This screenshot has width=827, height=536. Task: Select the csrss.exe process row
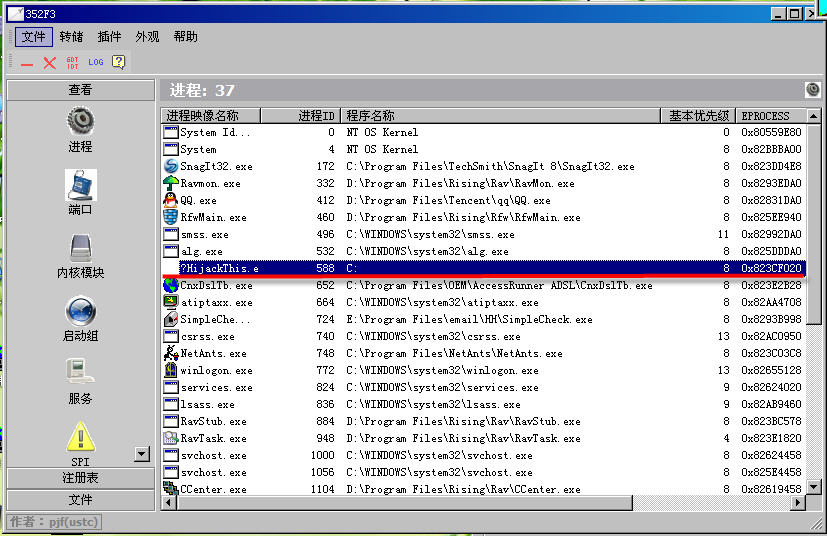click(483, 336)
